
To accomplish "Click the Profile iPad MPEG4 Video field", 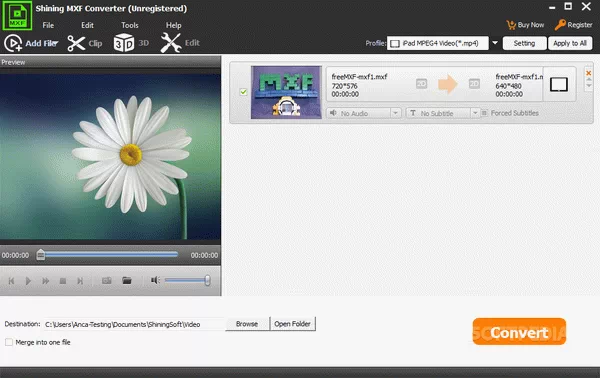I will [x=438, y=43].
